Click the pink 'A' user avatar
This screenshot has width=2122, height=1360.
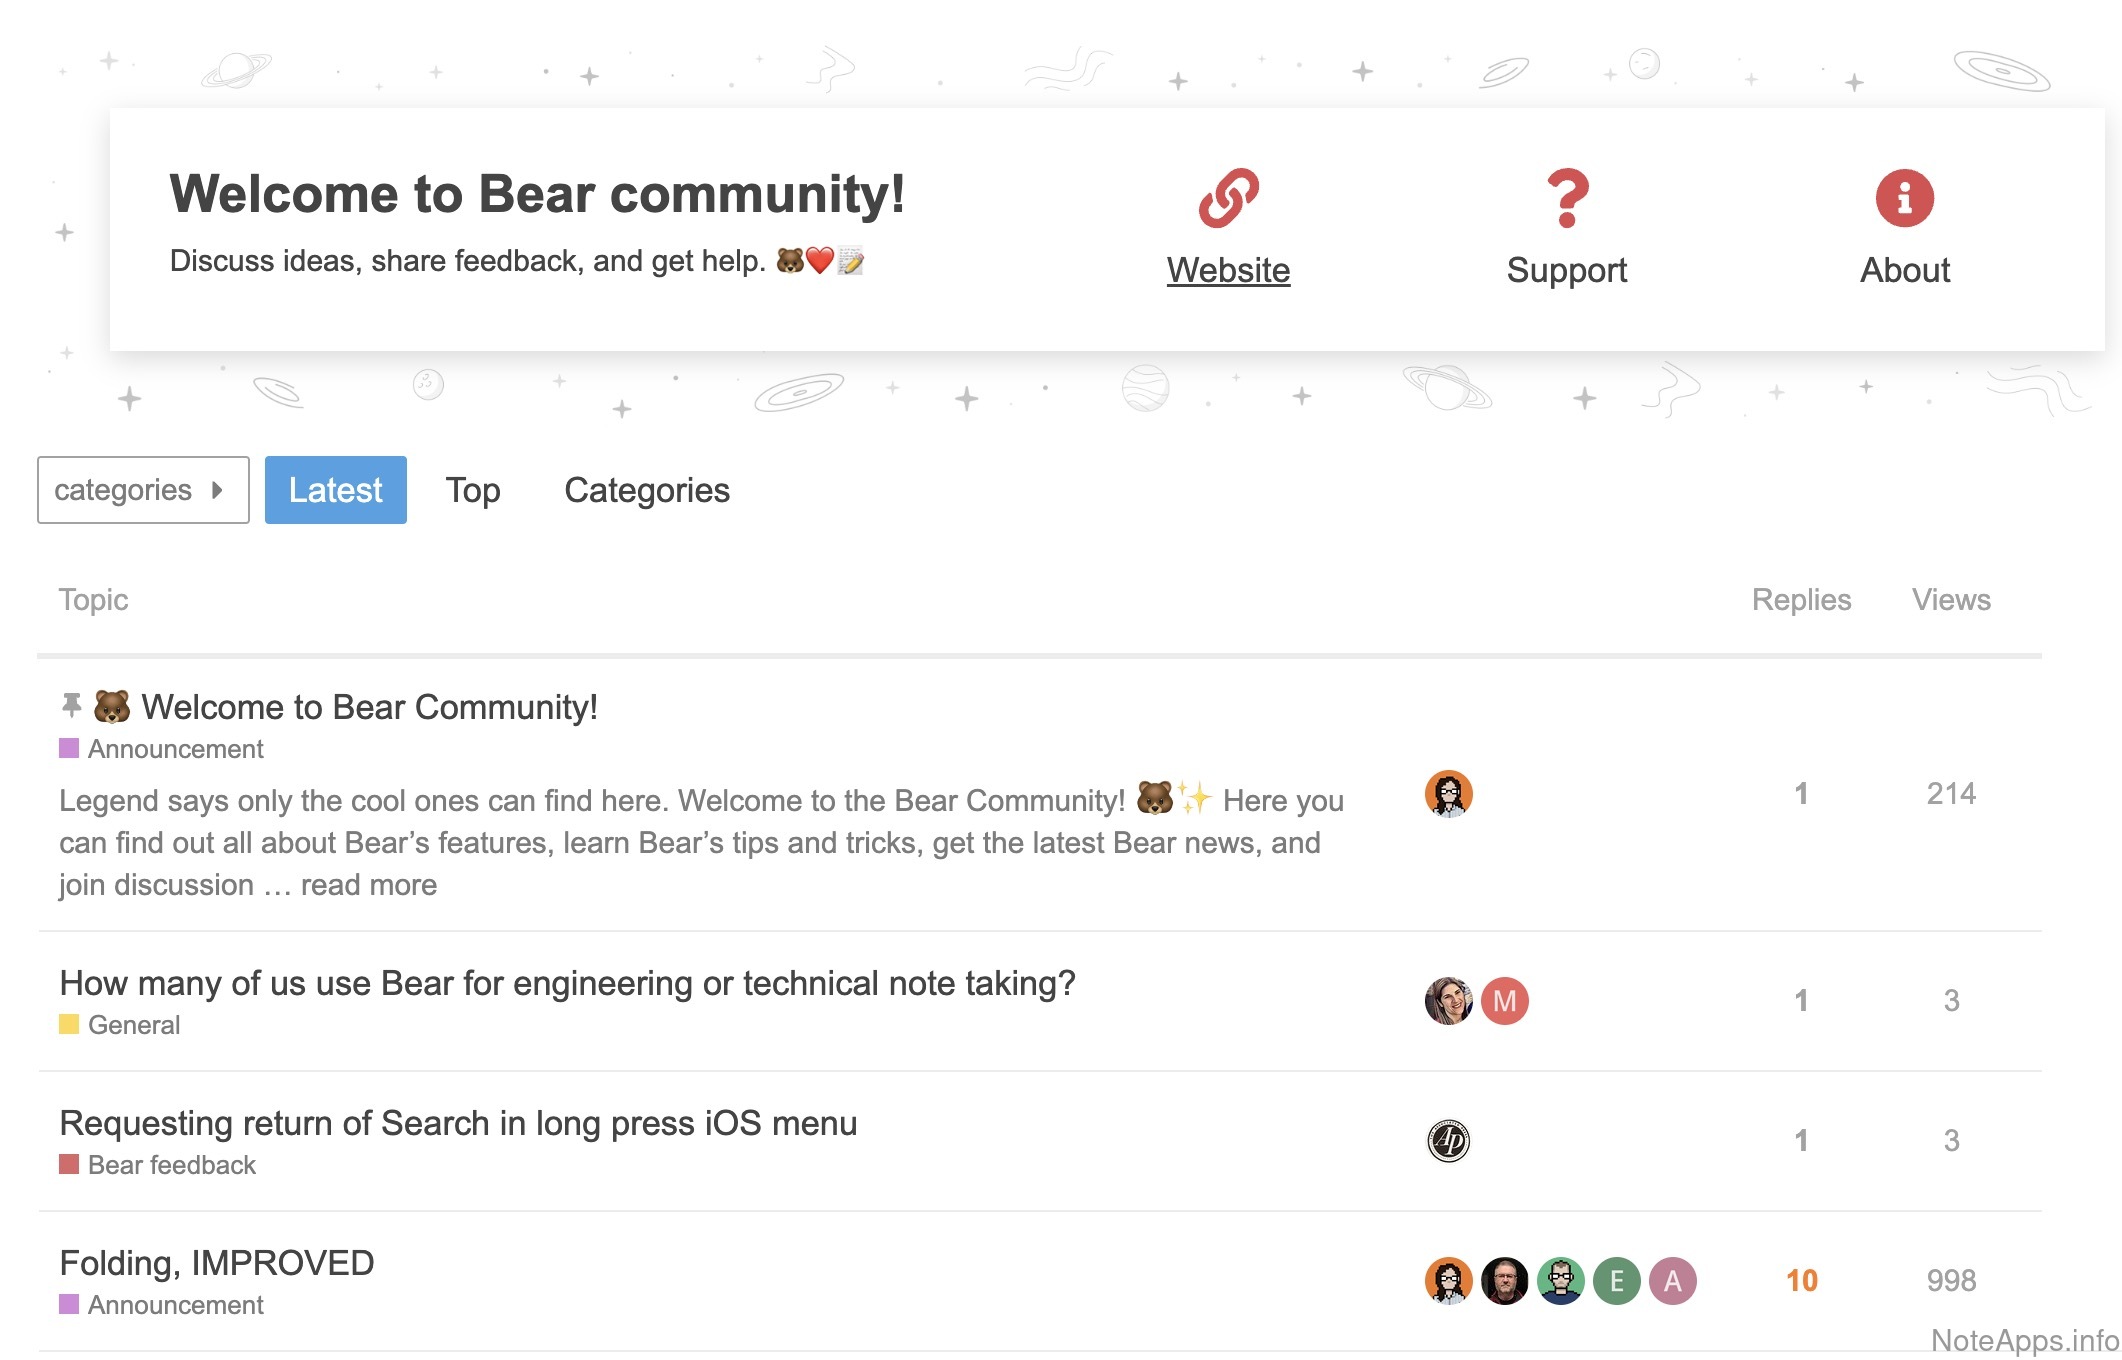(1672, 1281)
